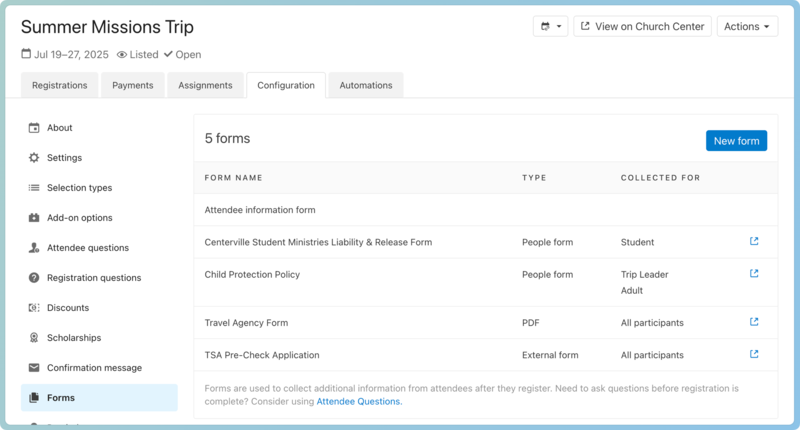Click the New form button
The image size is (800, 430).
[736, 141]
